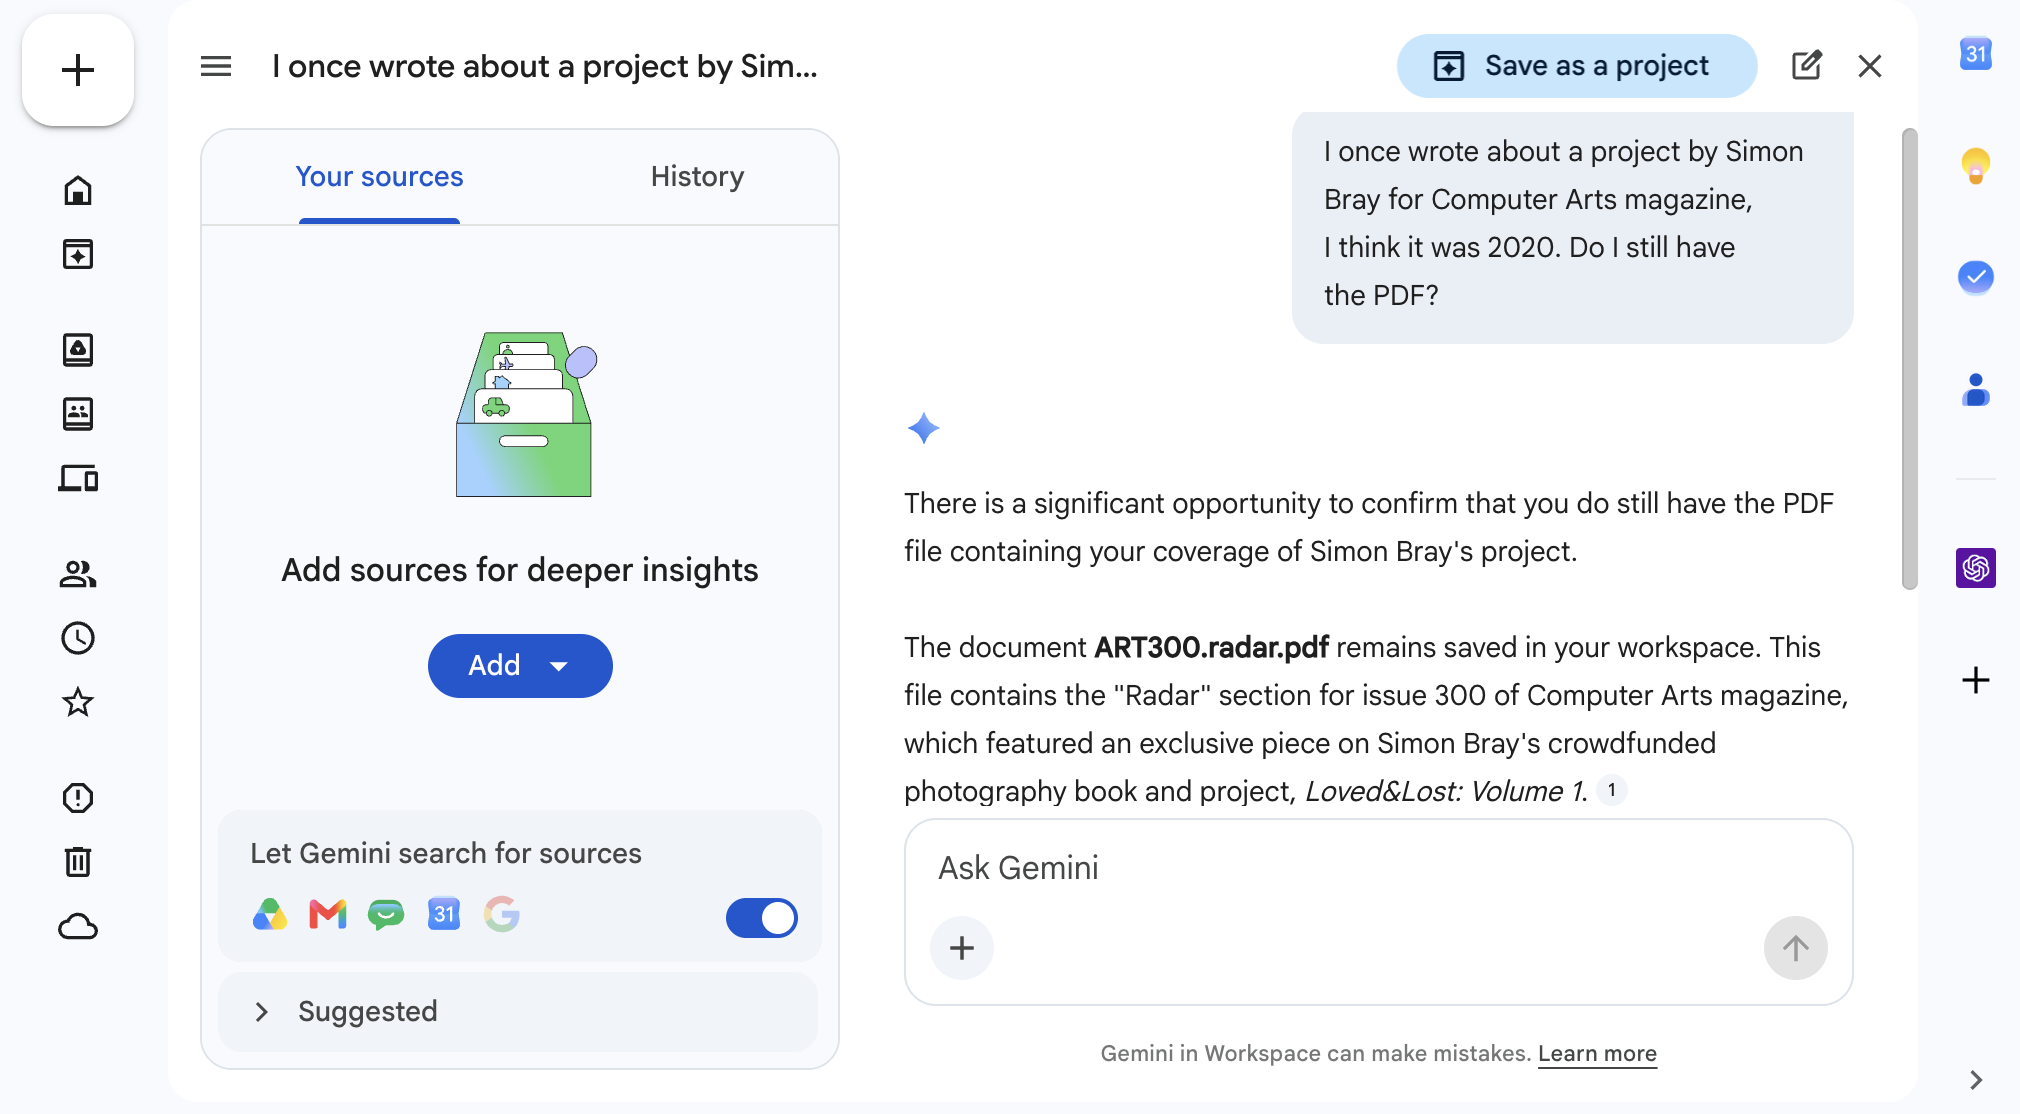2020x1114 pixels.
Task: Toggle Let Gemini search for sources switch
Action: (x=762, y=918)
